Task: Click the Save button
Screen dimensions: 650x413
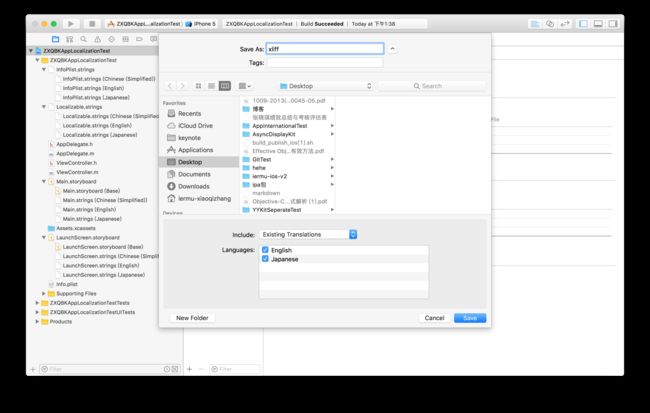Action: click(x=470, y=318)
